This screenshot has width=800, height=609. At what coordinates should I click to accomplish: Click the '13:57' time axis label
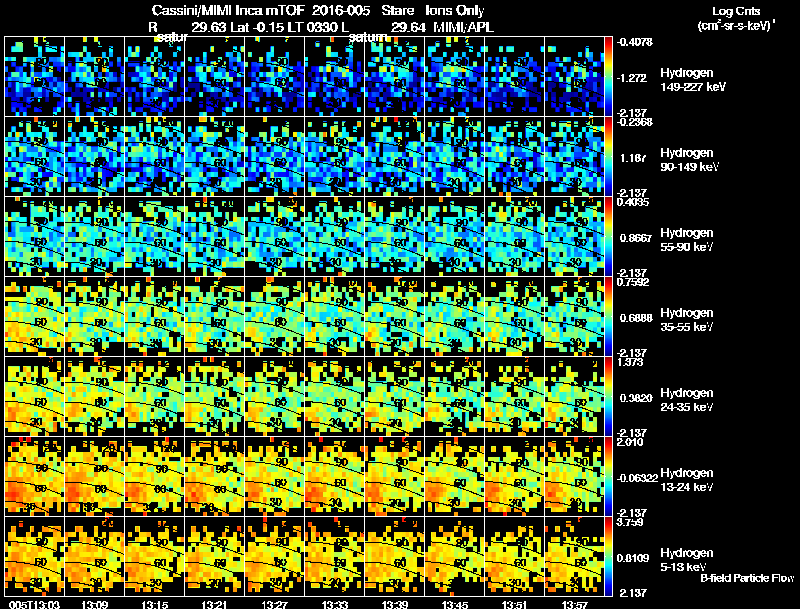[574, 604]
